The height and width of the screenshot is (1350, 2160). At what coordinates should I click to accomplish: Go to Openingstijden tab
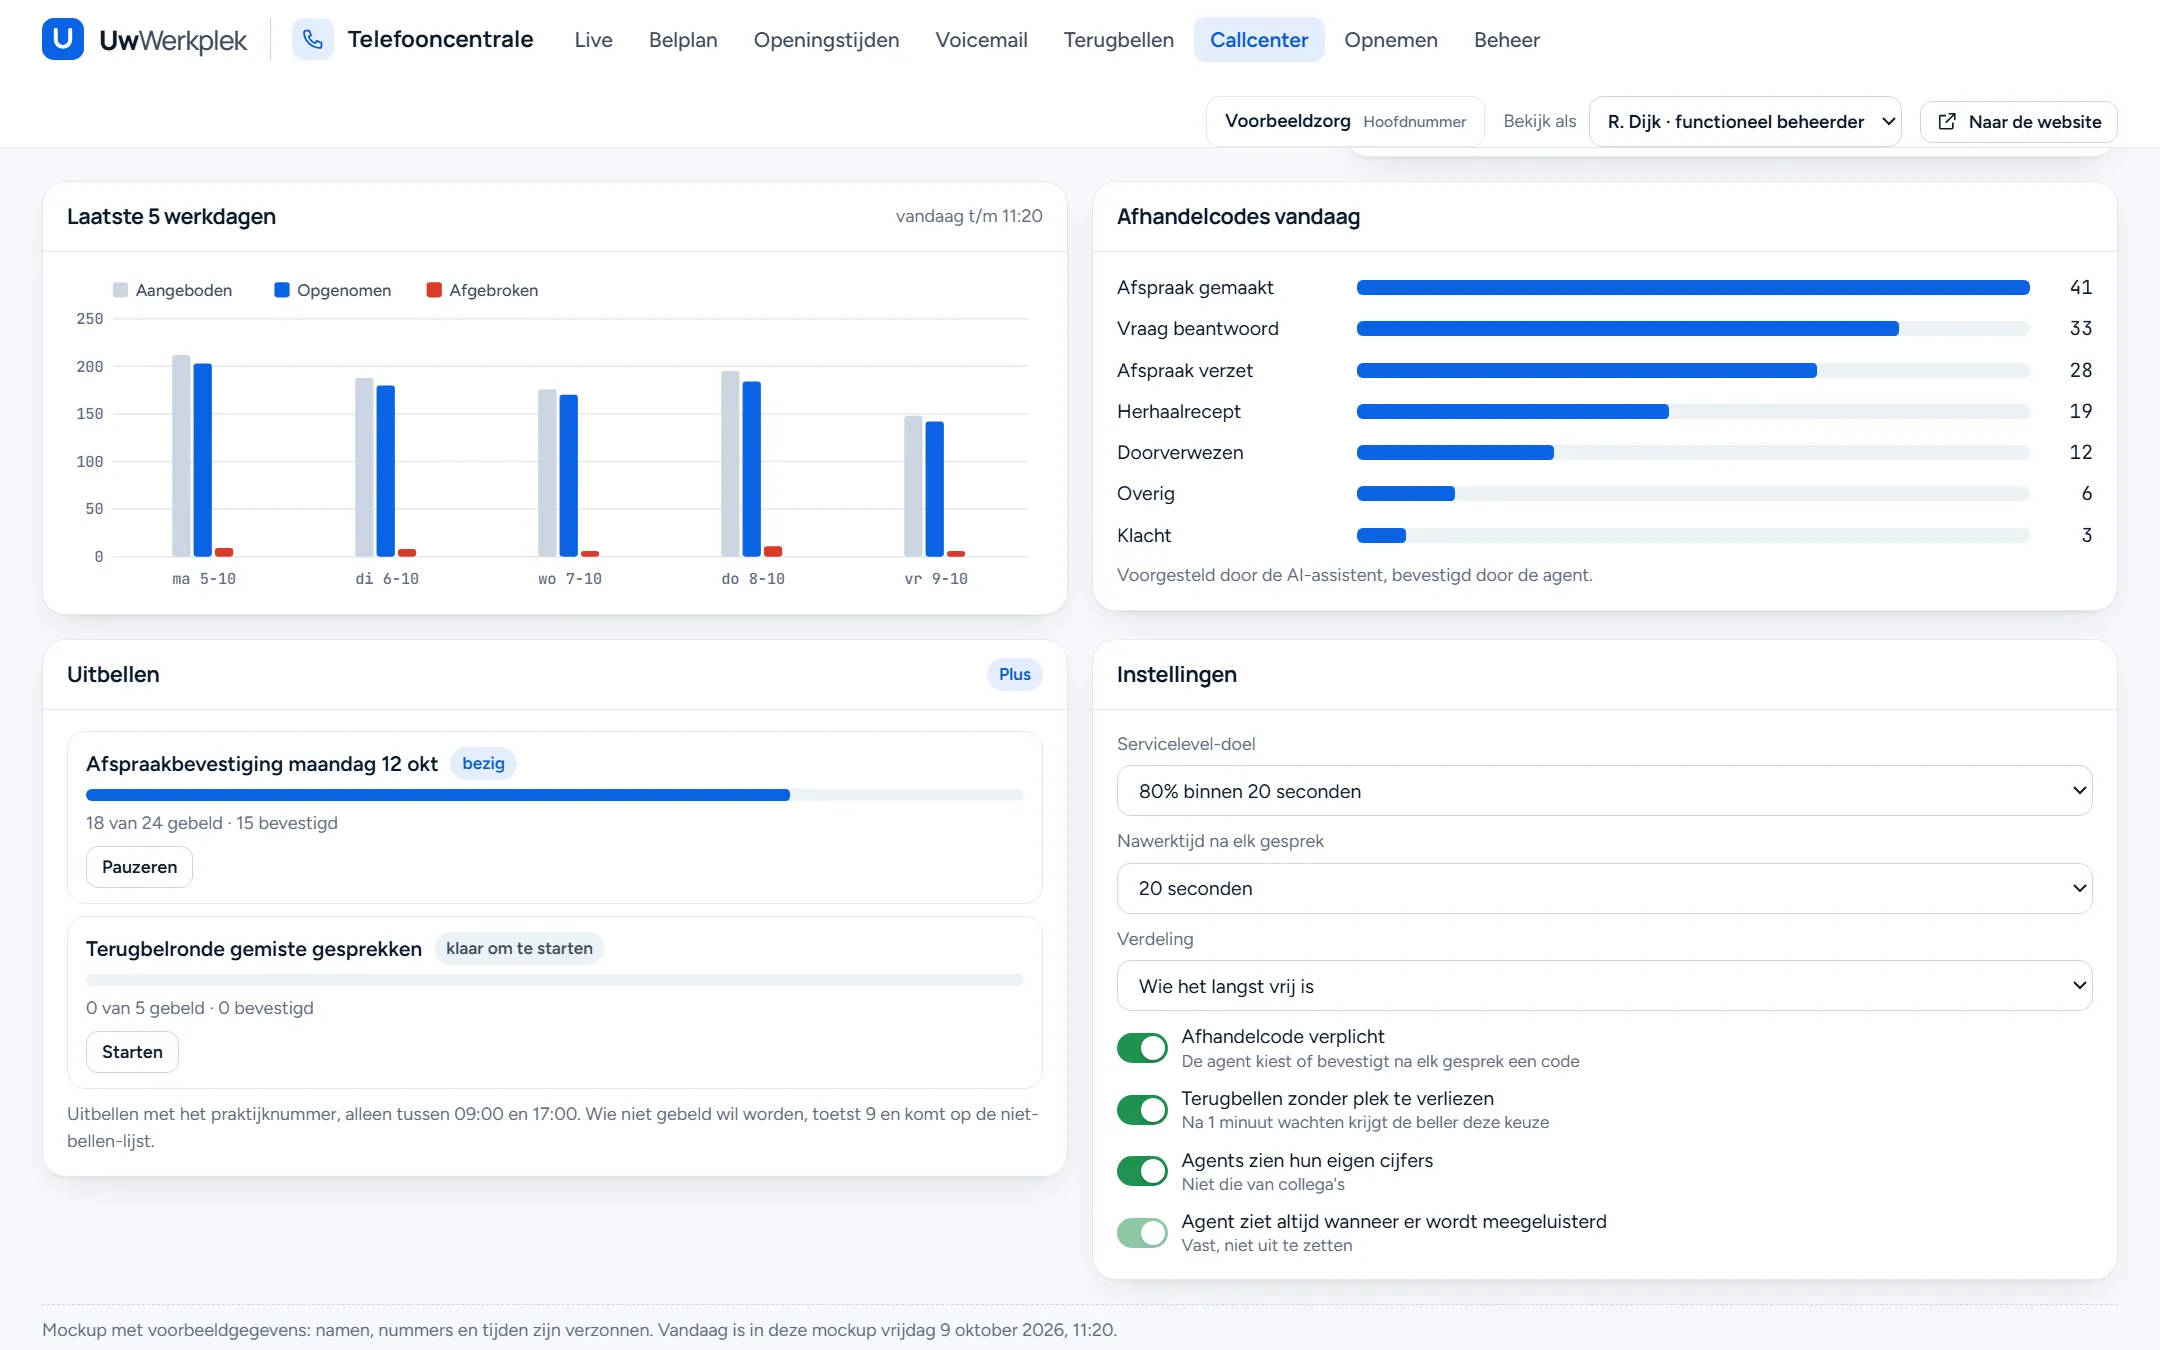point(826,40)
